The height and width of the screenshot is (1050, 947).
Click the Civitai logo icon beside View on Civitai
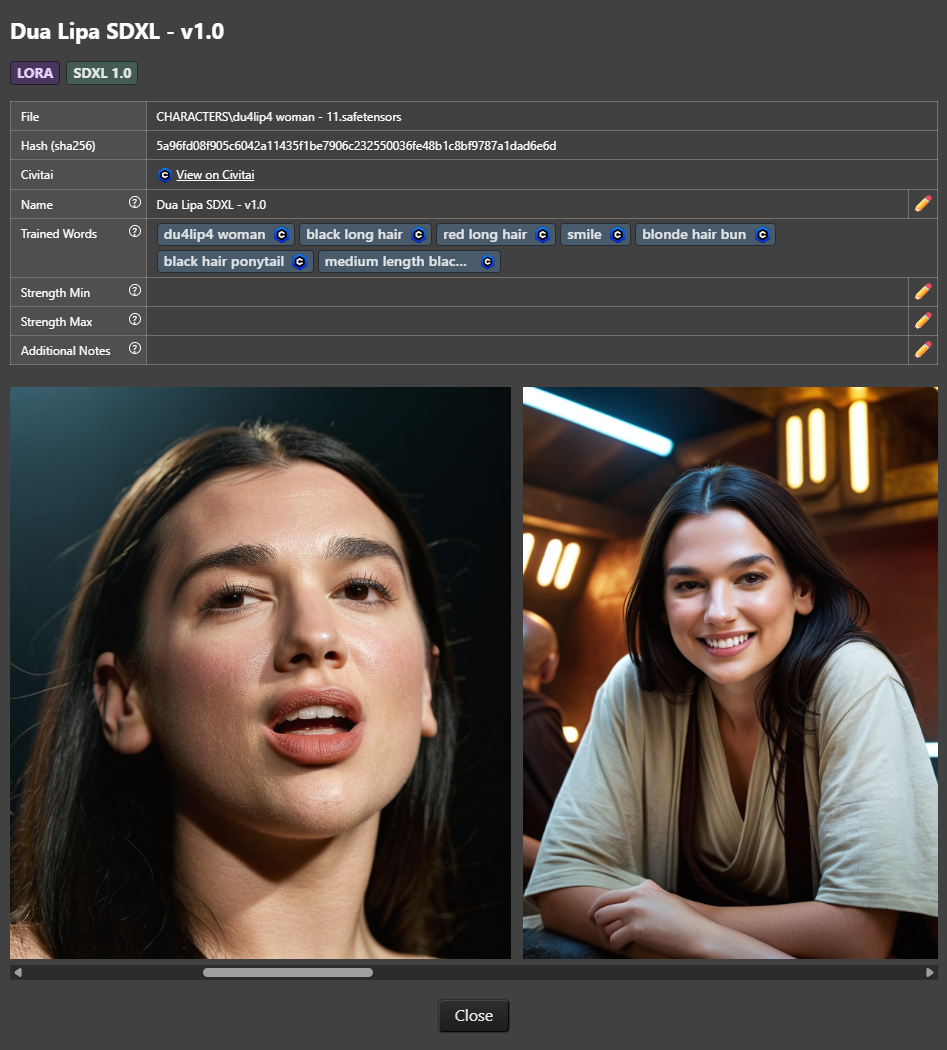[x=165, y=175]
